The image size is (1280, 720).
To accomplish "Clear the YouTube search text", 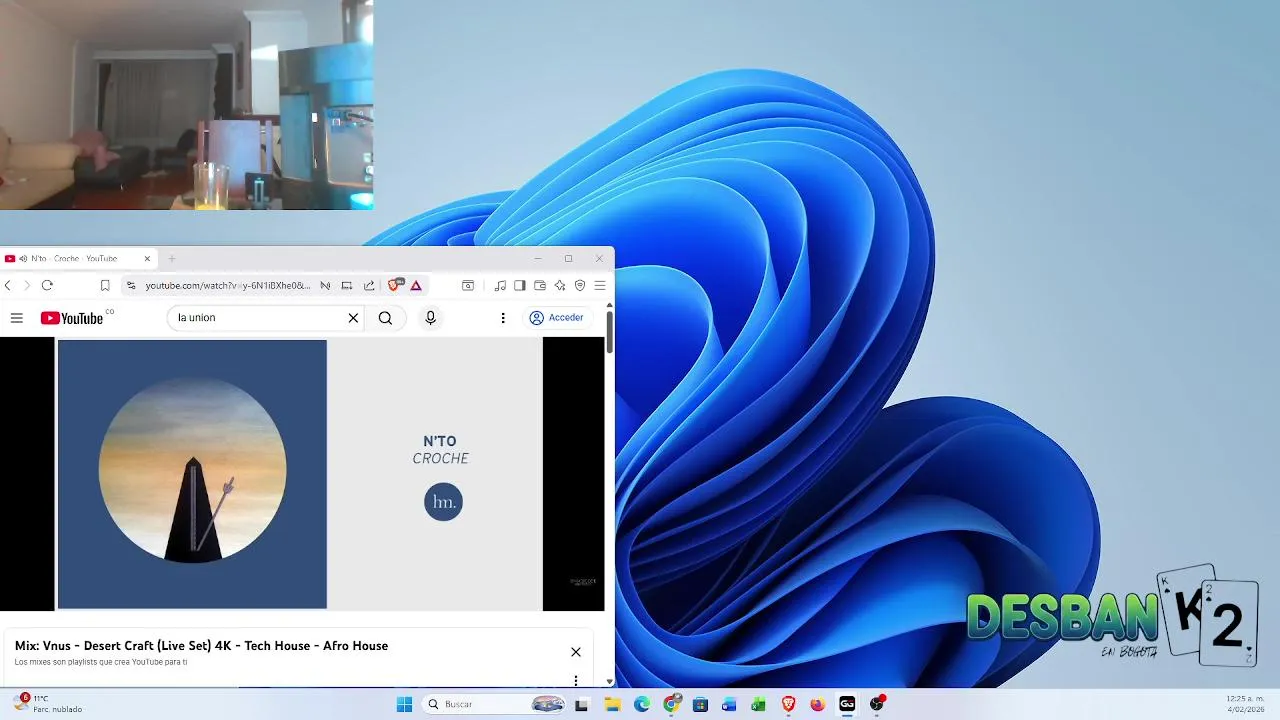I will 353,318.
